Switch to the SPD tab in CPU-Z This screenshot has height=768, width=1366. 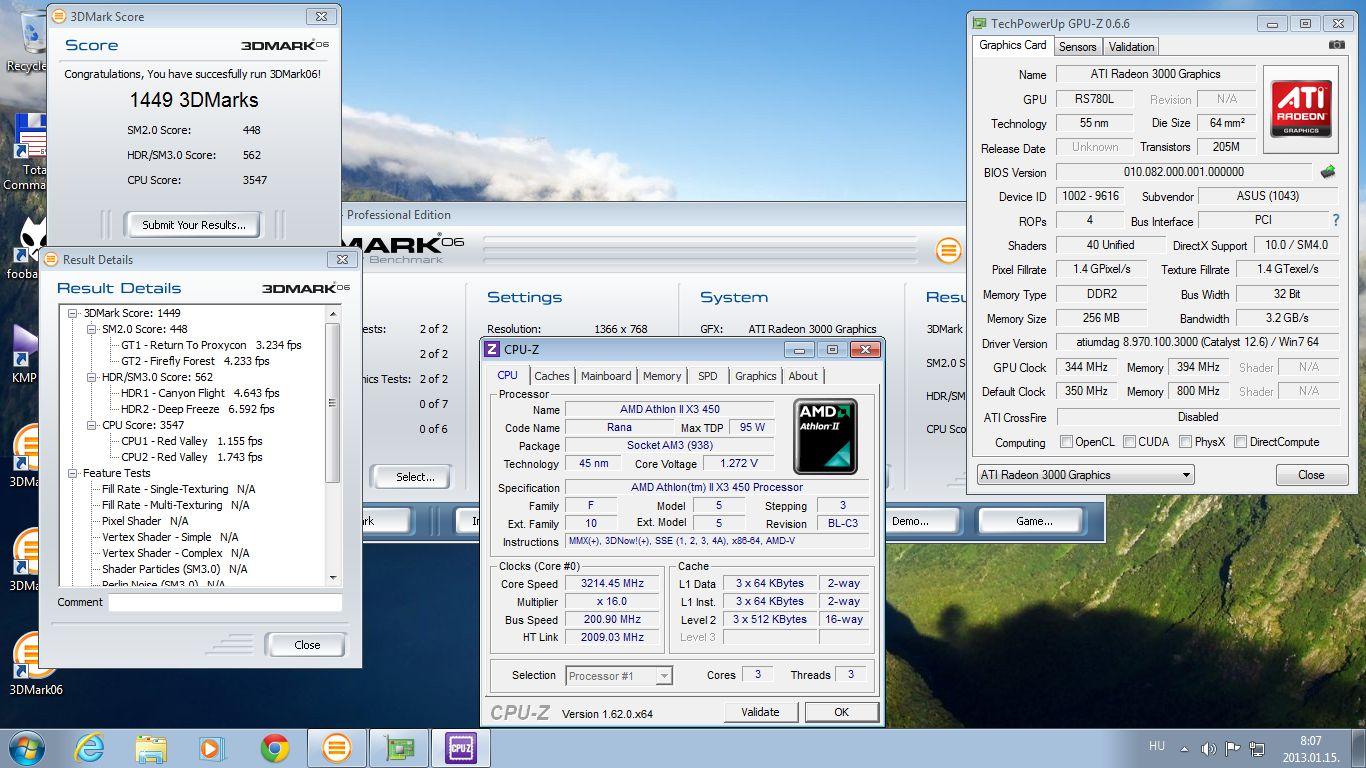click(x=708, y=376)
